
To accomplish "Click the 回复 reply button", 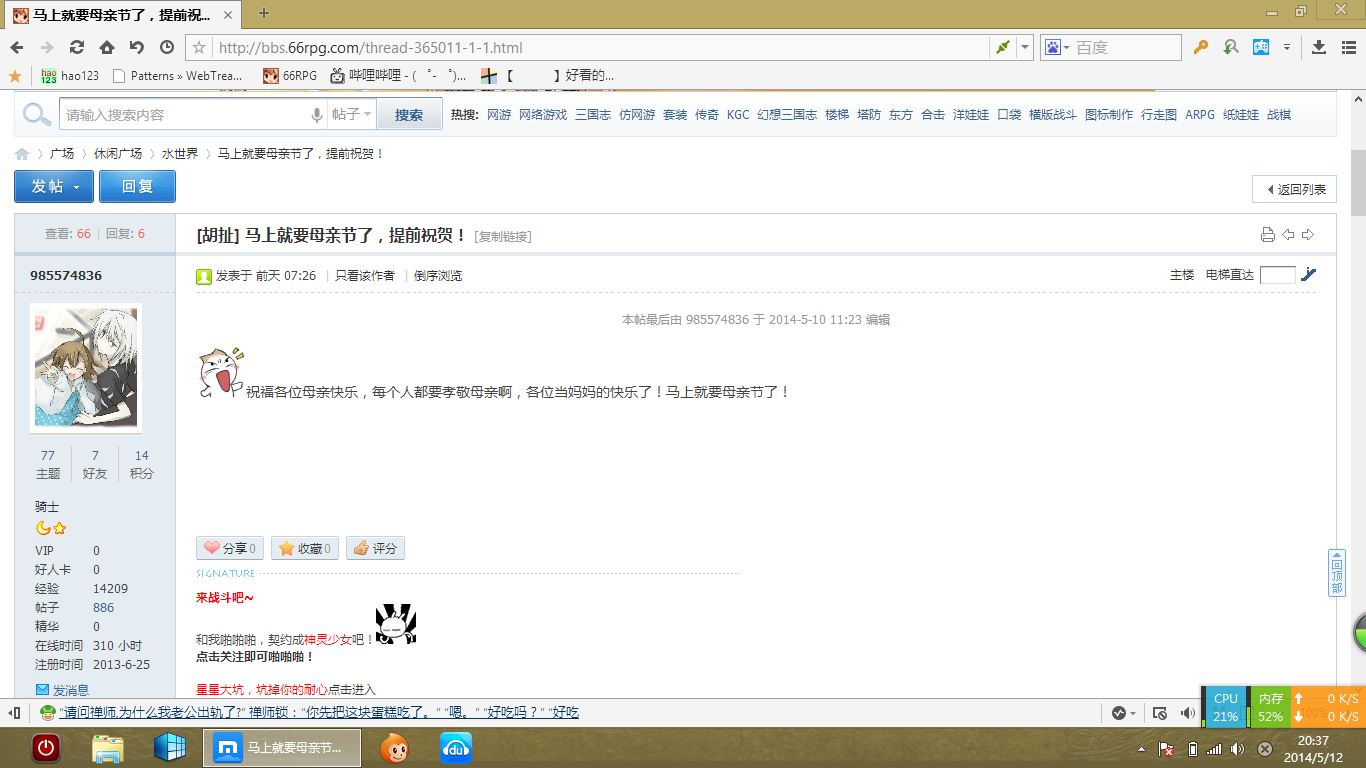I will [x=137, y=187].
